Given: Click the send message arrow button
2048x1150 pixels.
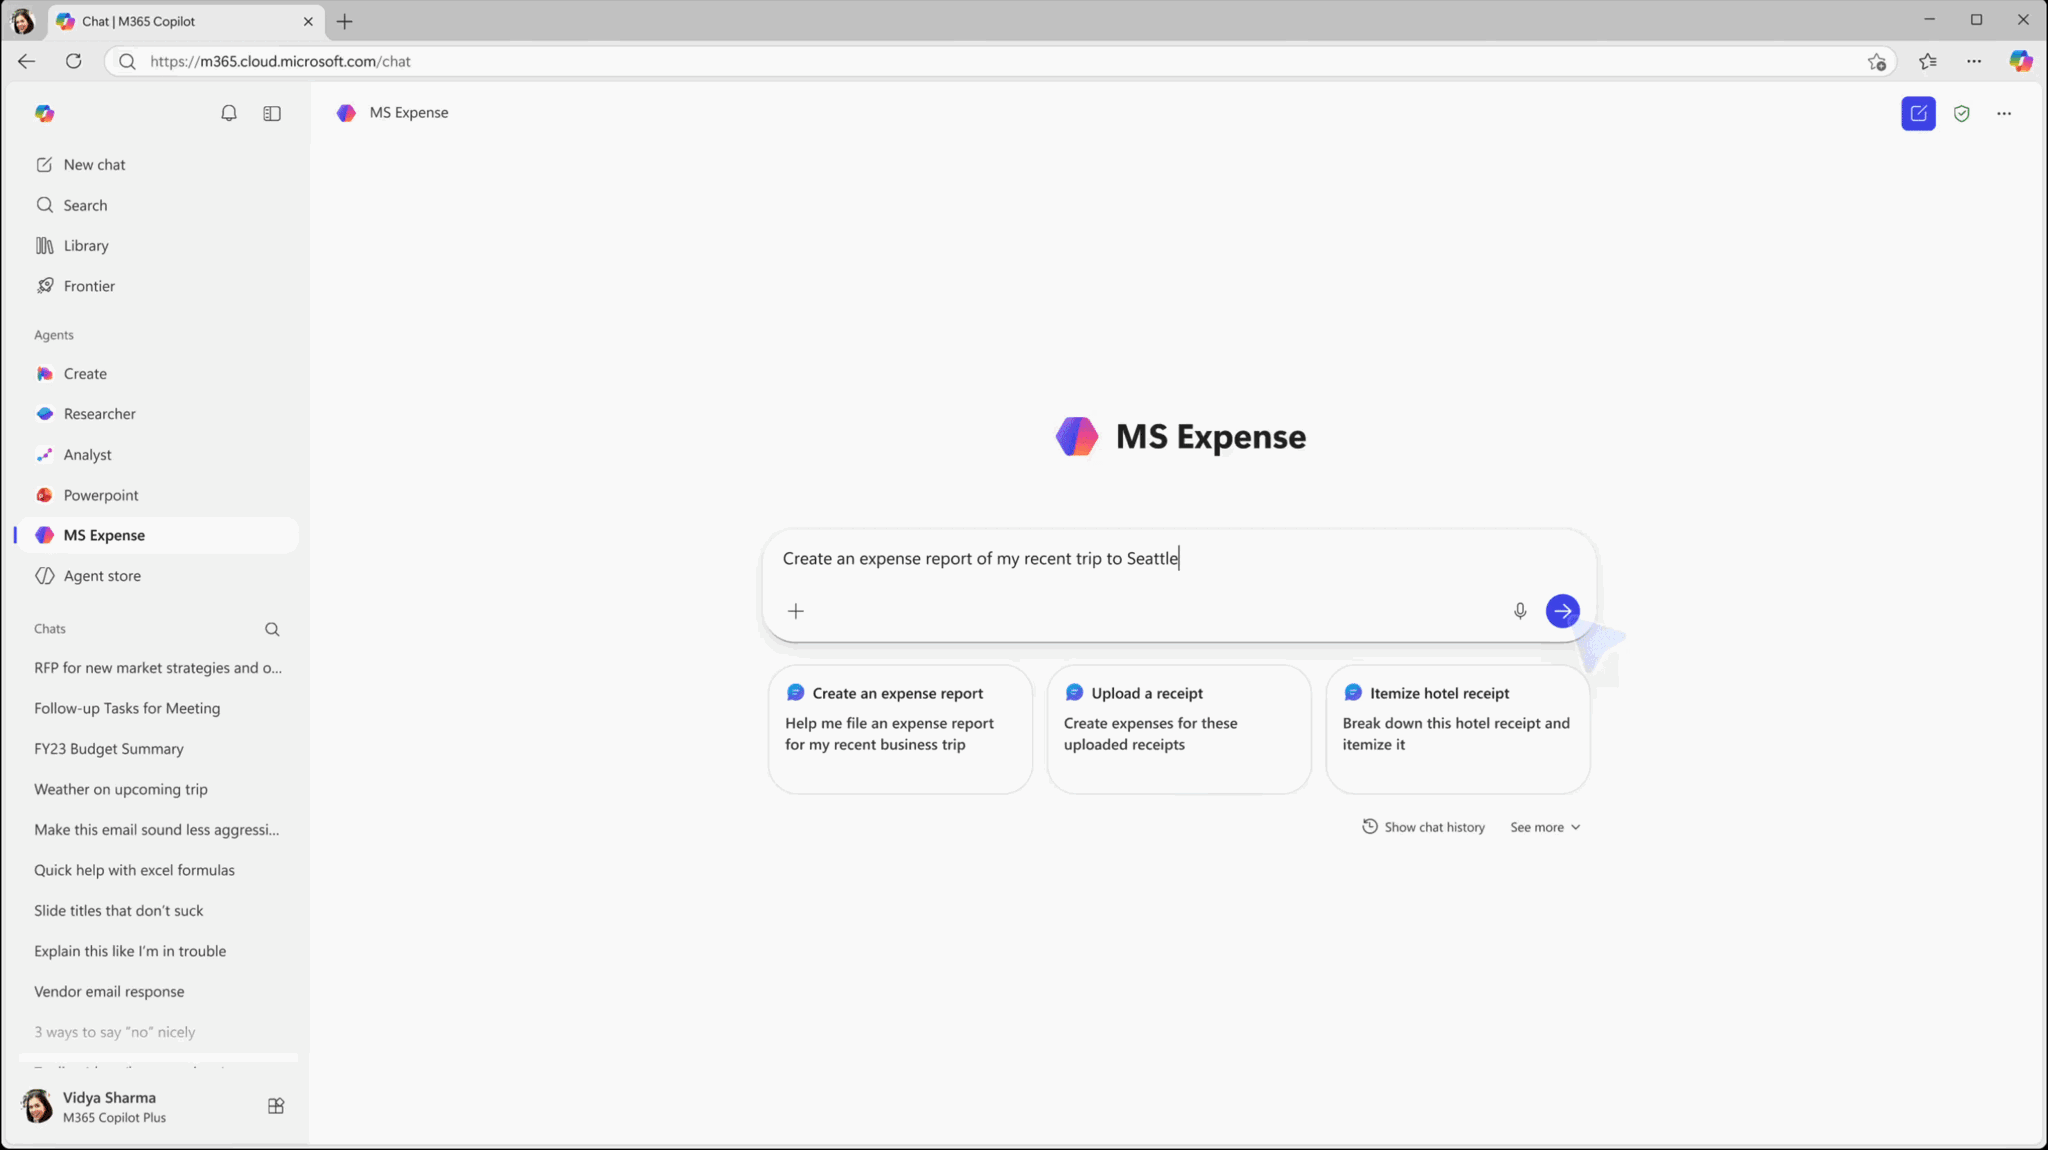Looking at the screenshot, I should pyautogui.click(x=1562, y=611).
